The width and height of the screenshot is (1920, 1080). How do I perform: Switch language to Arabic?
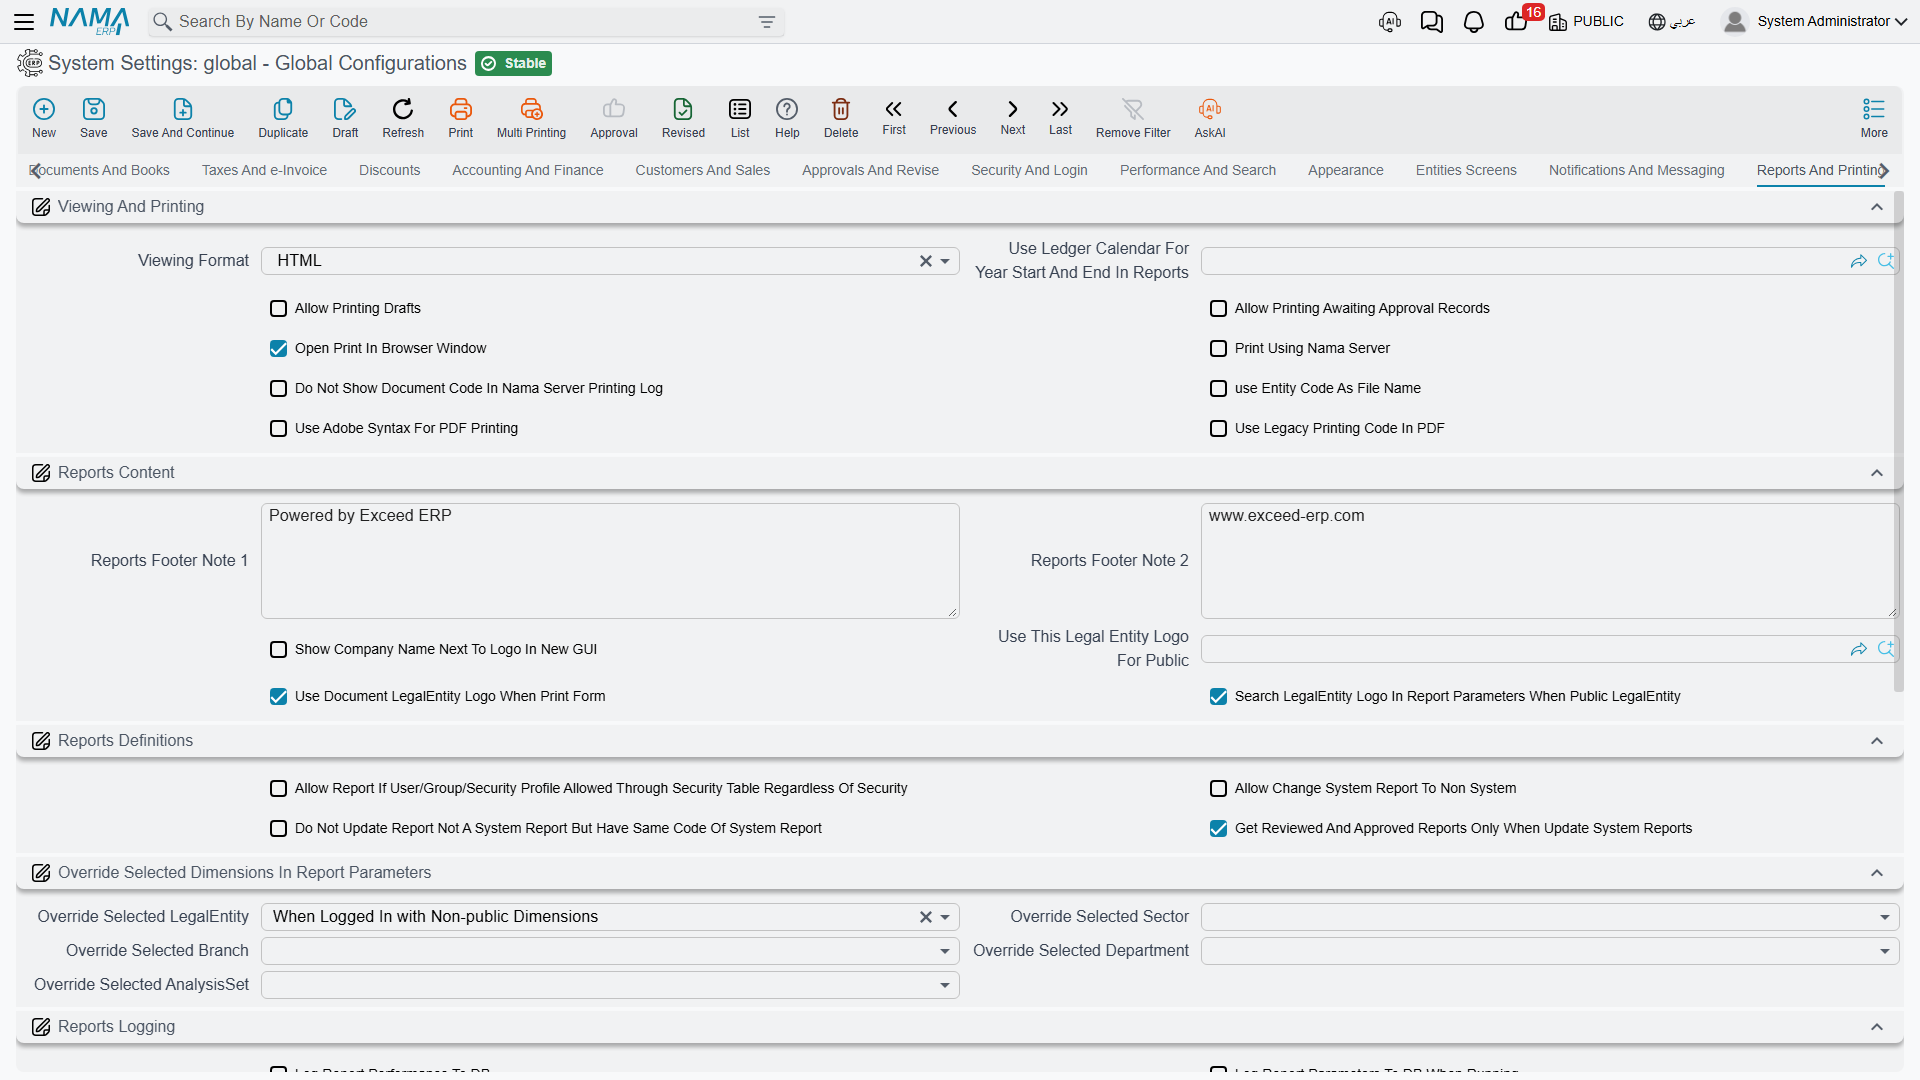coord(1672,21)
